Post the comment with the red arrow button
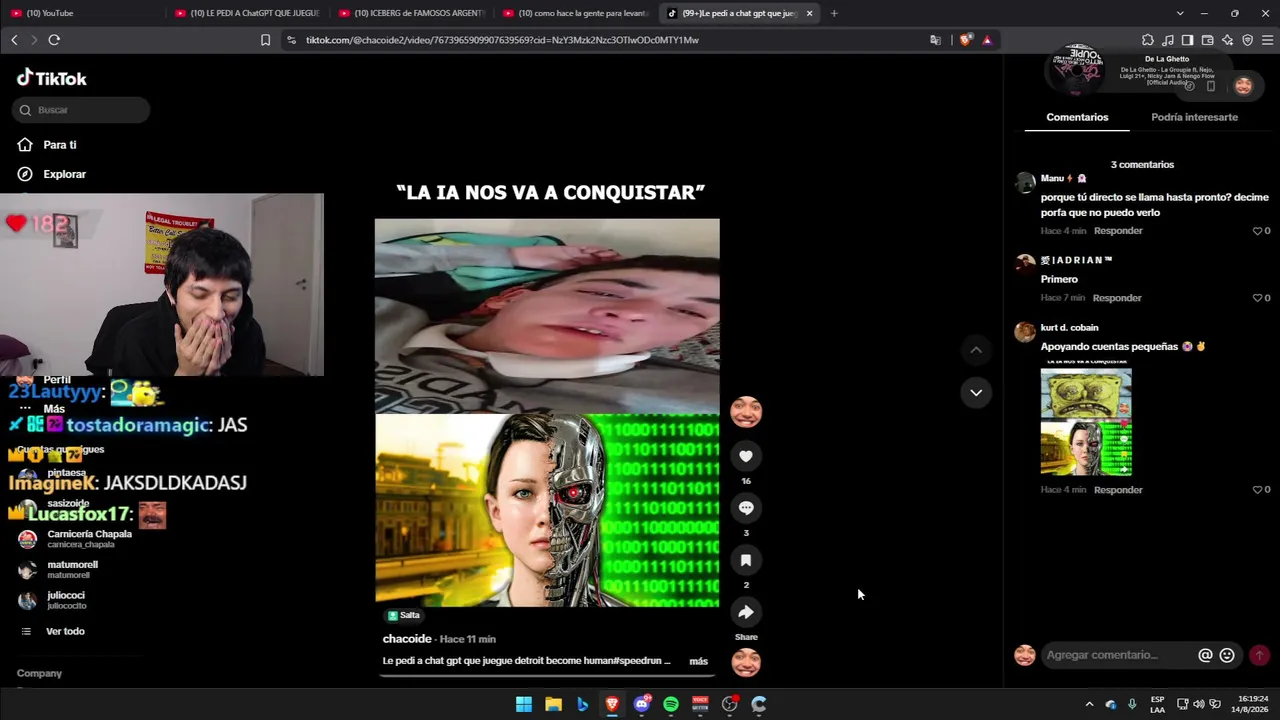1280x720 pixels. [1259, 655]
